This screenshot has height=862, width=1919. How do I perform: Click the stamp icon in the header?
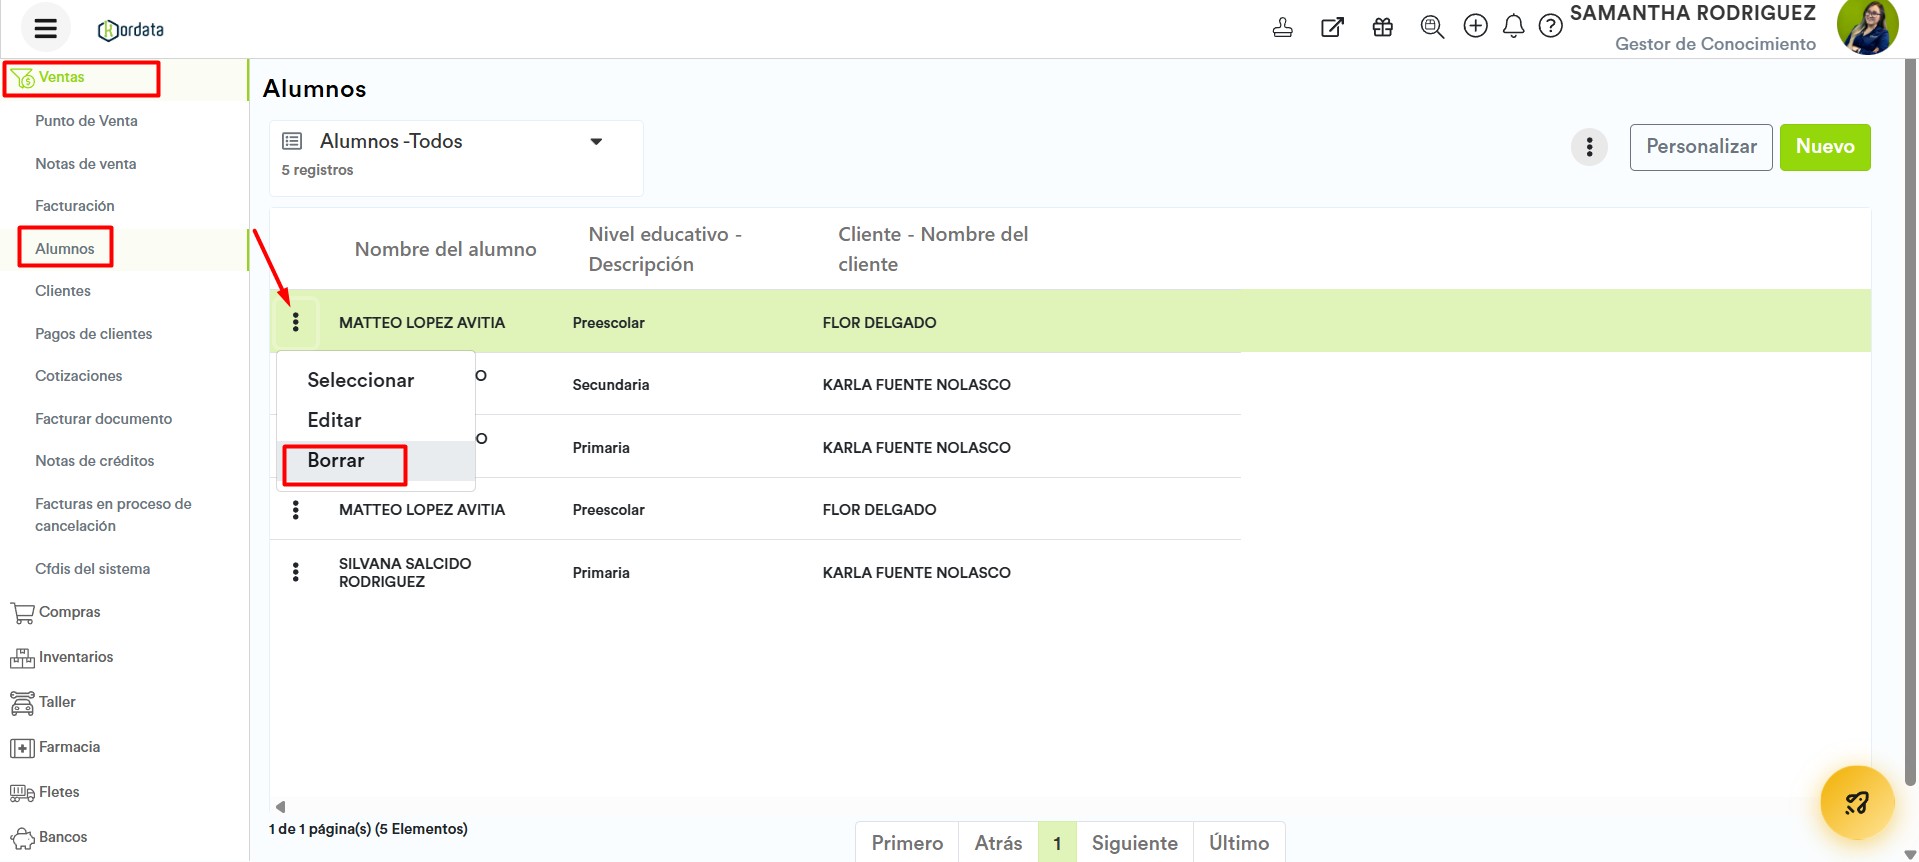click(1282, 27)
